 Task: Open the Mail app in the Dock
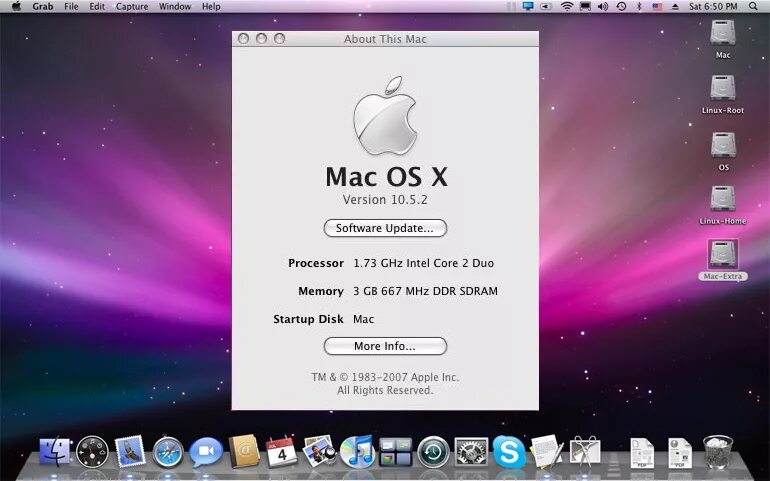tap(130, 452)
